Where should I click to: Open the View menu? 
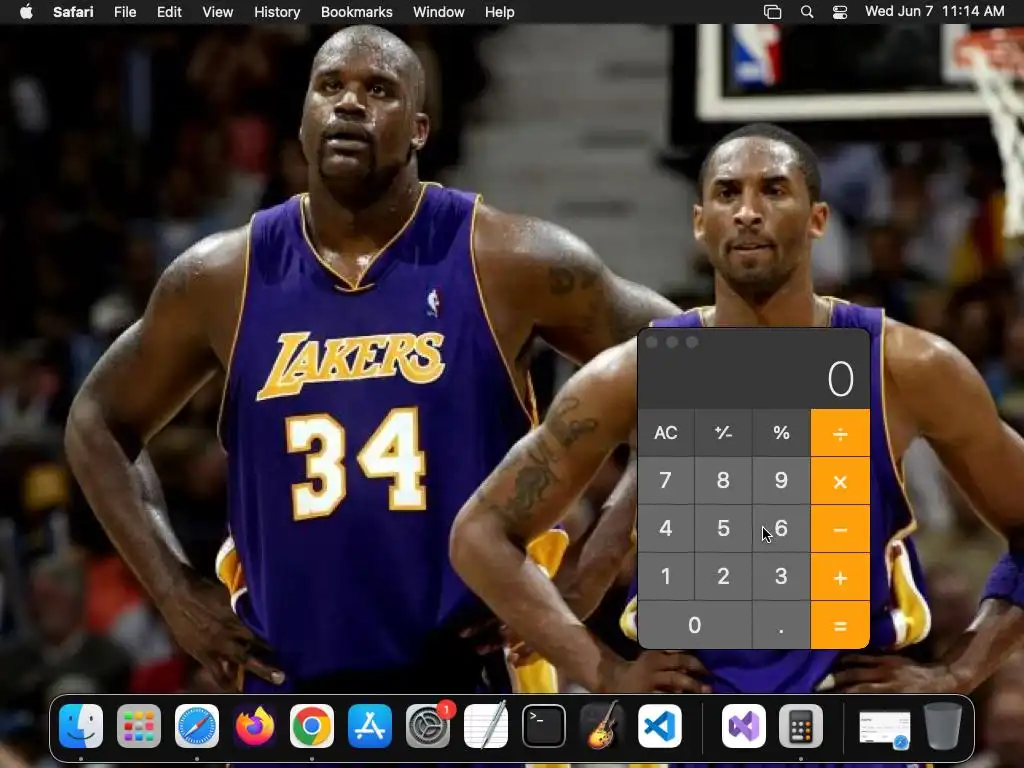point(217,12)
